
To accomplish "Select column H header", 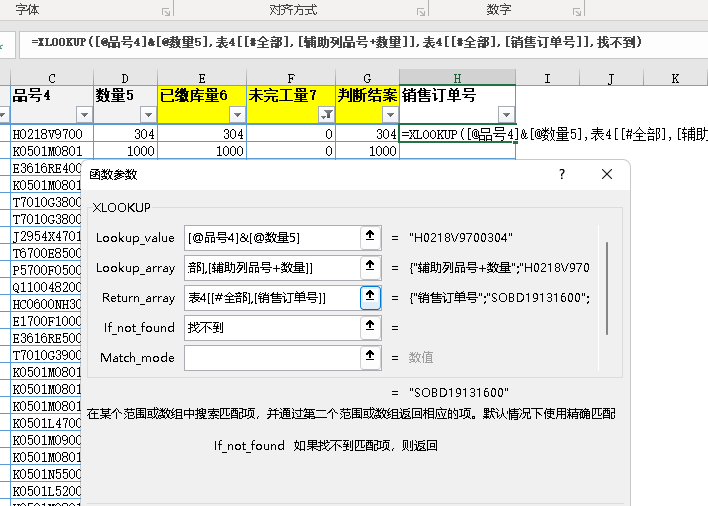I will [457, 78].
